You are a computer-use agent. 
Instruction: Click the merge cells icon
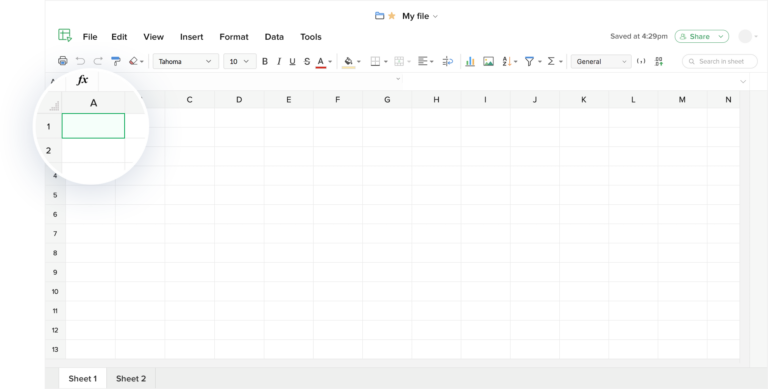coord(399,61)
